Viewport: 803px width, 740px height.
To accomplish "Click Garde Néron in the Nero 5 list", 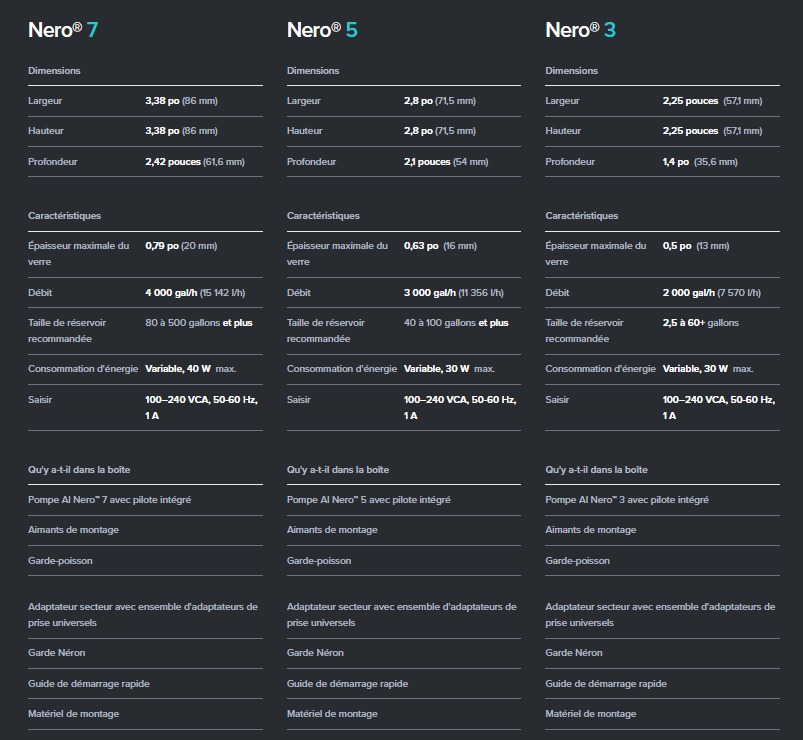I will (x=315, y=653).
